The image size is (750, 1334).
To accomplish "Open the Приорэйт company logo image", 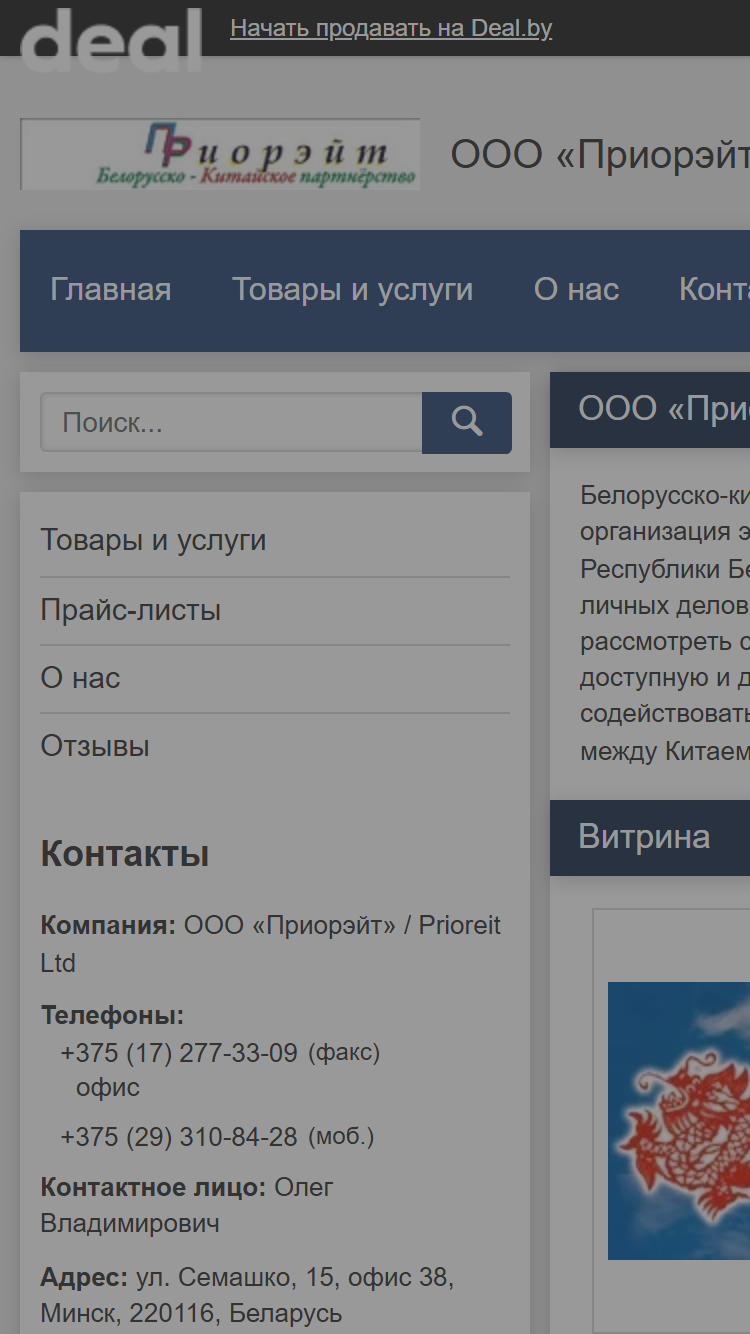I will tap(220, 154).
